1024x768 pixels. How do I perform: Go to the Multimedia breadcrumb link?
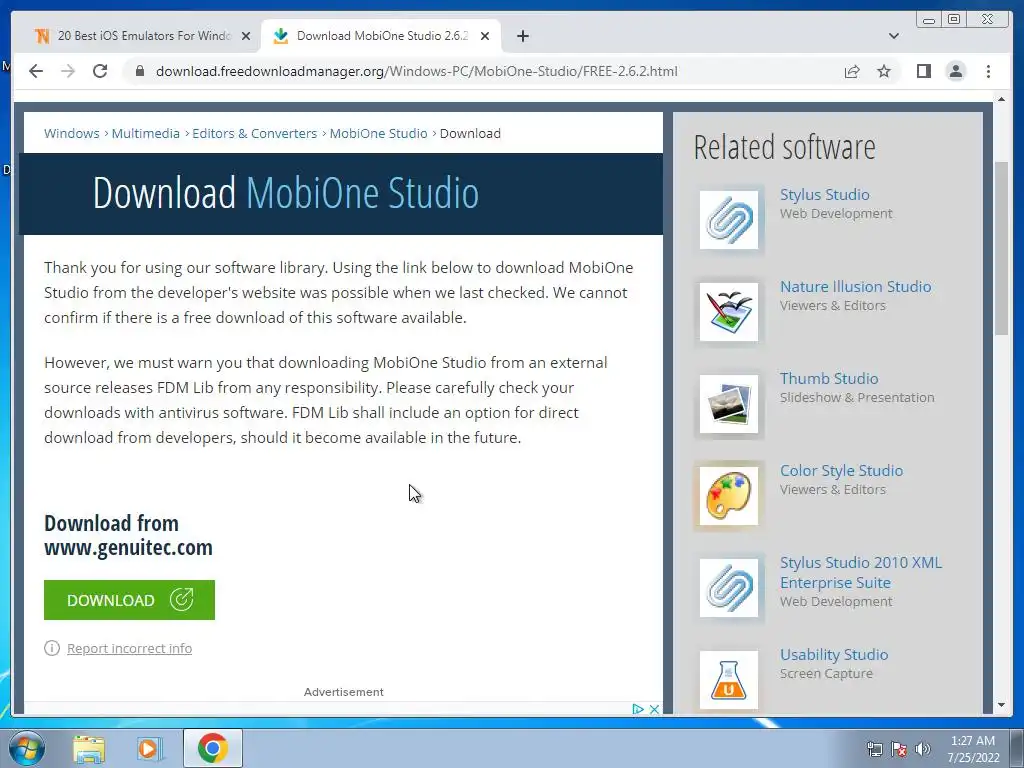coord(146,133)
